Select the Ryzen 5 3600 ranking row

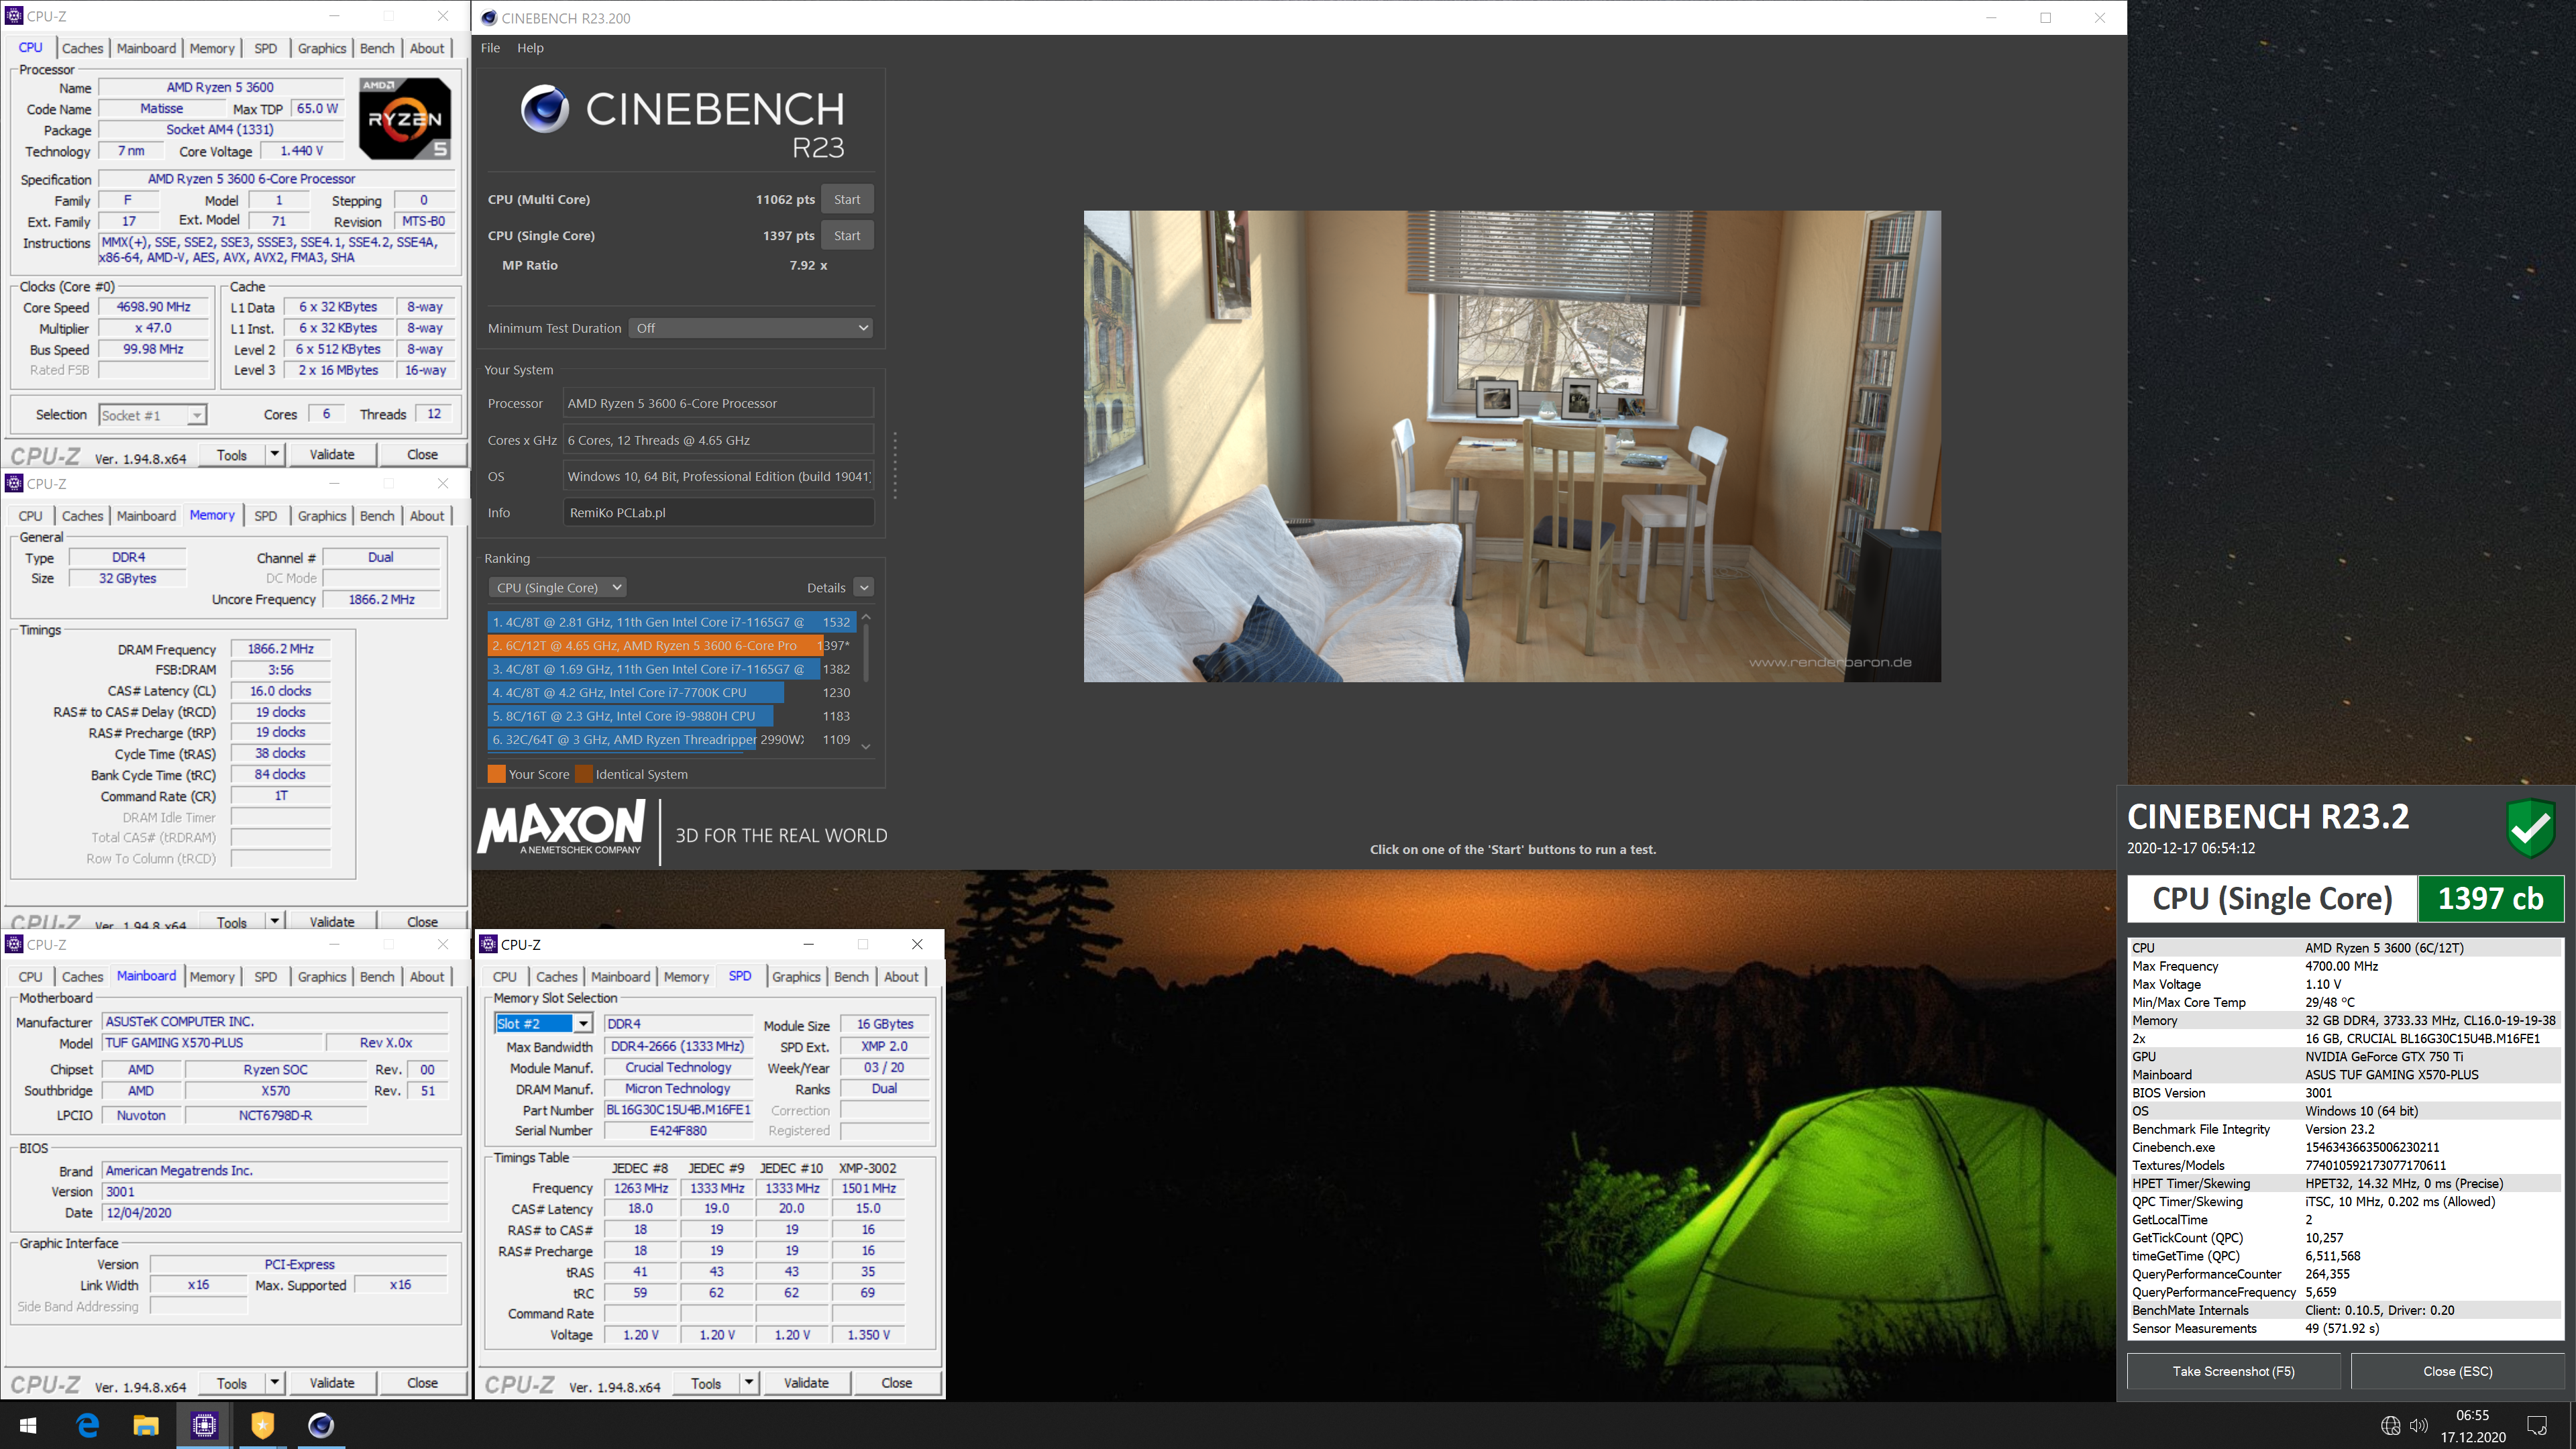tap(671, 646)
